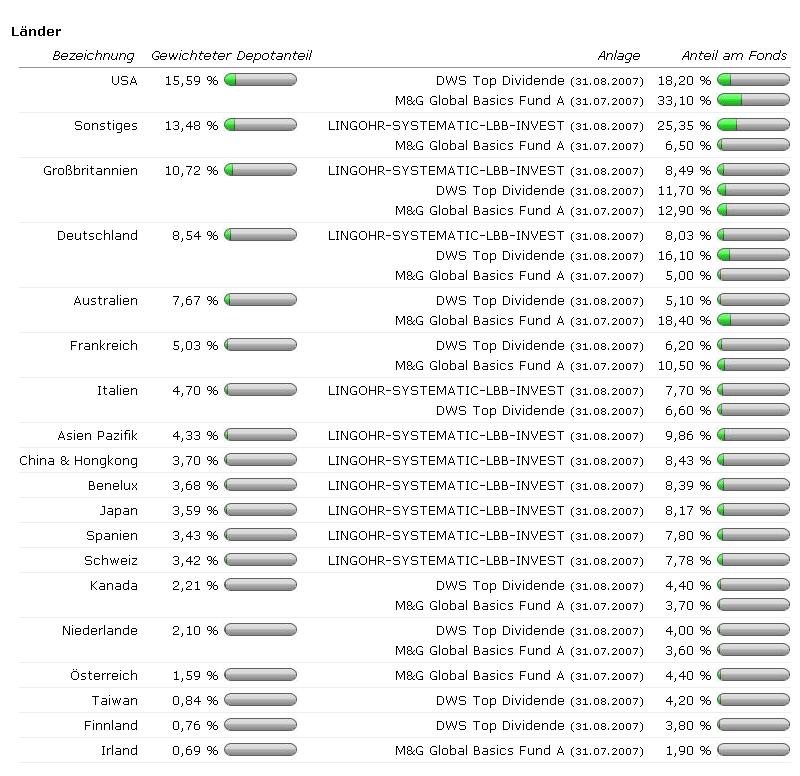Select the Australien row label
Viewport: 800px width, 776px height.
105,301
